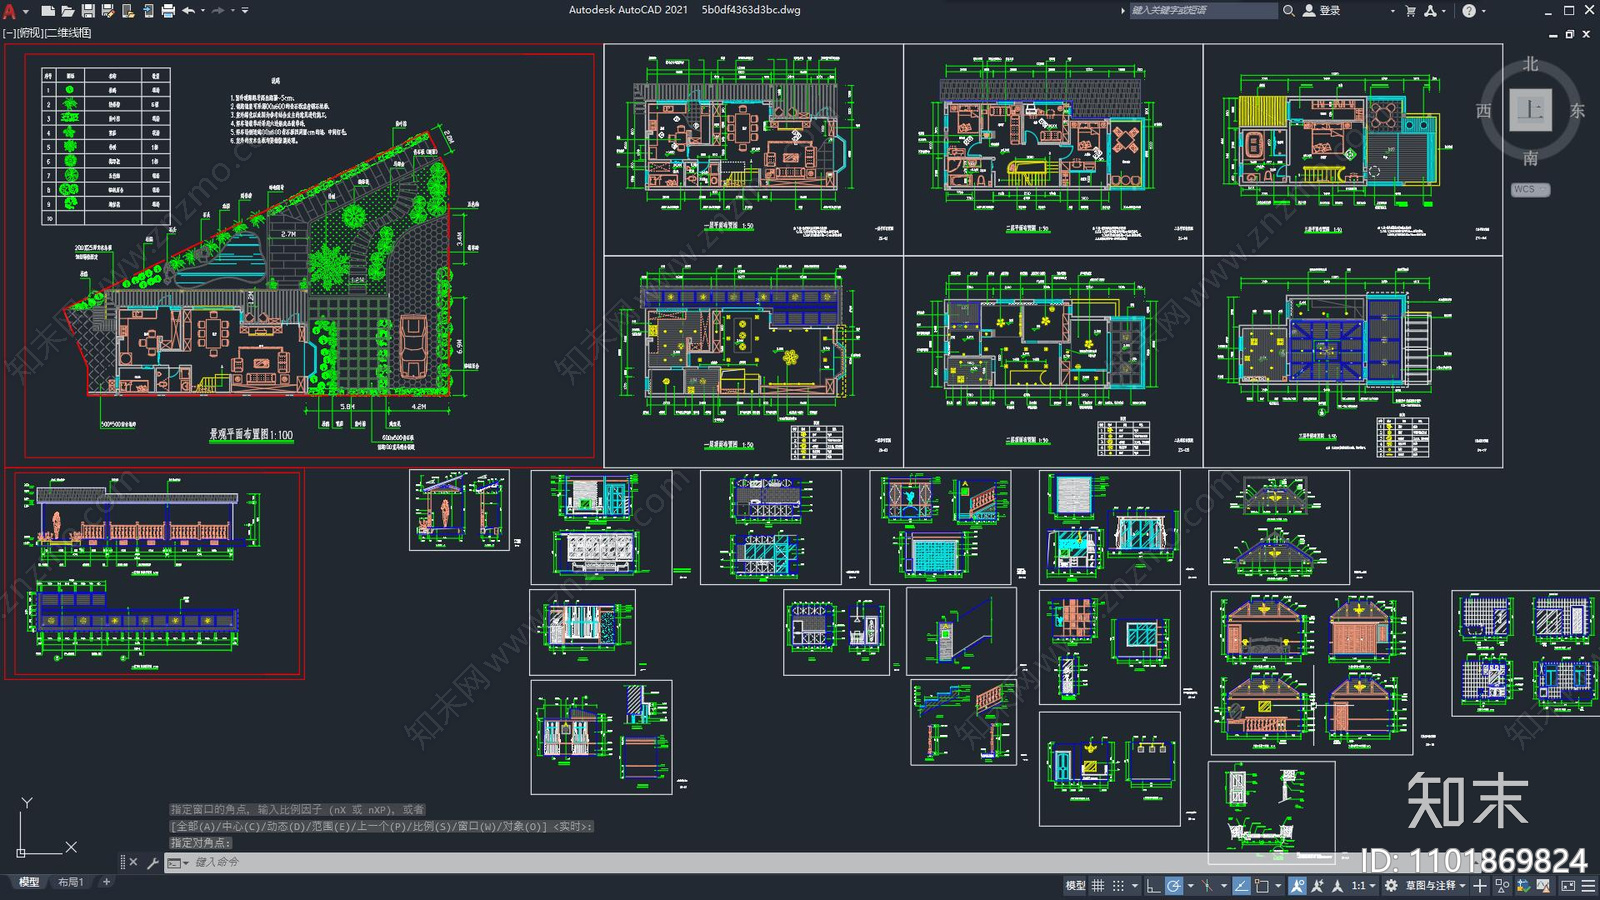Click the ViewCube top face 上
Viewport: 1600px width, 900px height.
(x=1530, y=110)
